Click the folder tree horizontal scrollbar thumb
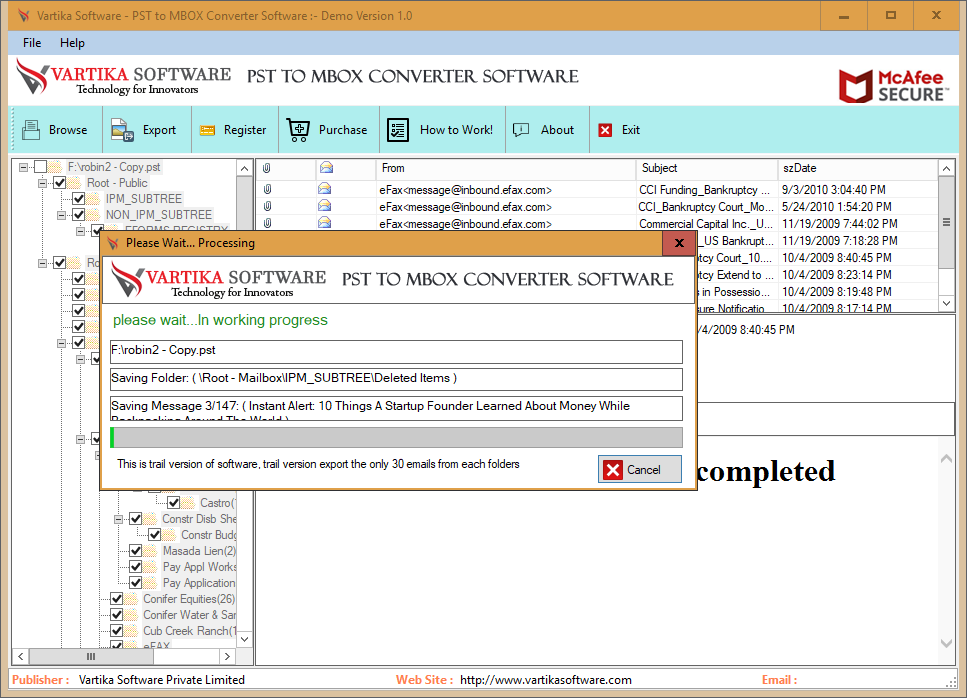Screen dimensions: 967x698 tap(91, 657)
